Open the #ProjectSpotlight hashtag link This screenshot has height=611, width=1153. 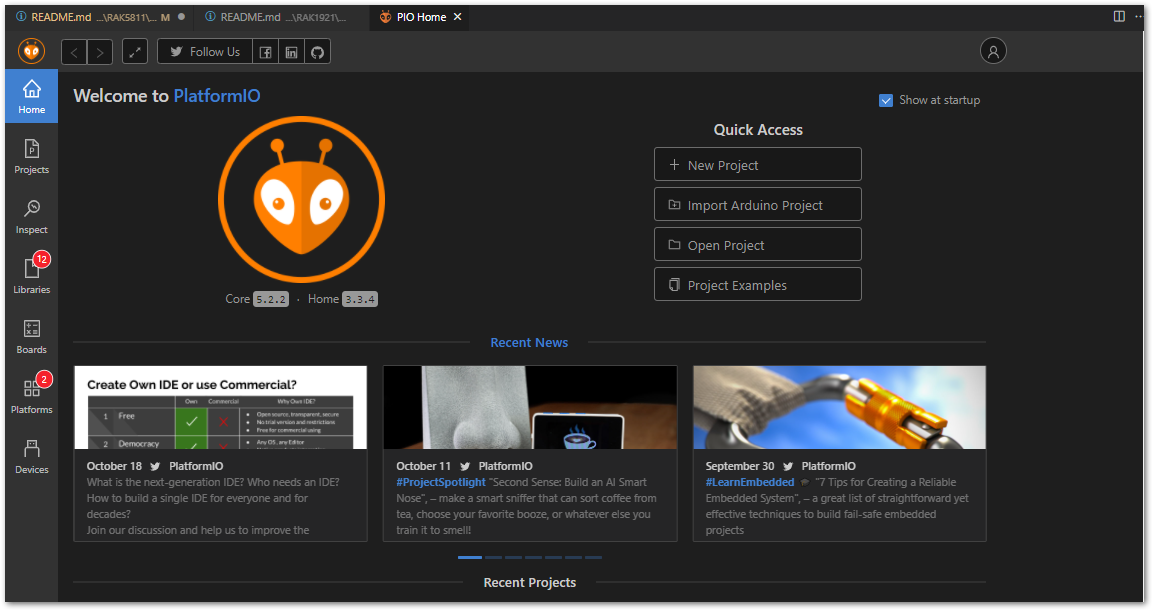click(441, 482)
